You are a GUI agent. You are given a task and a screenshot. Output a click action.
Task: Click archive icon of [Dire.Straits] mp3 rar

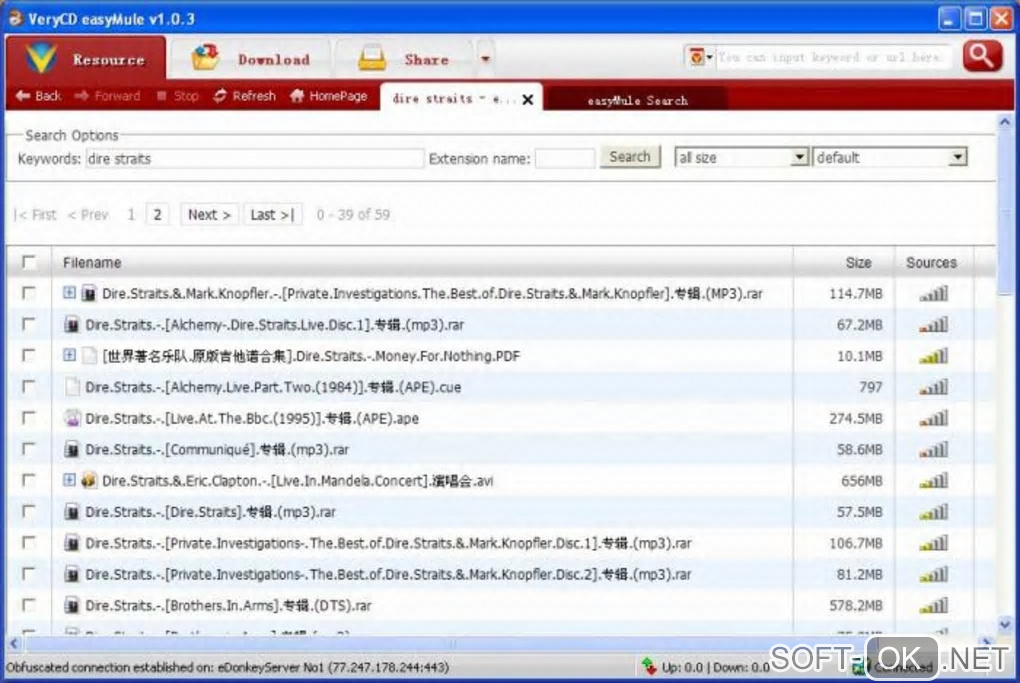point(72,512)
